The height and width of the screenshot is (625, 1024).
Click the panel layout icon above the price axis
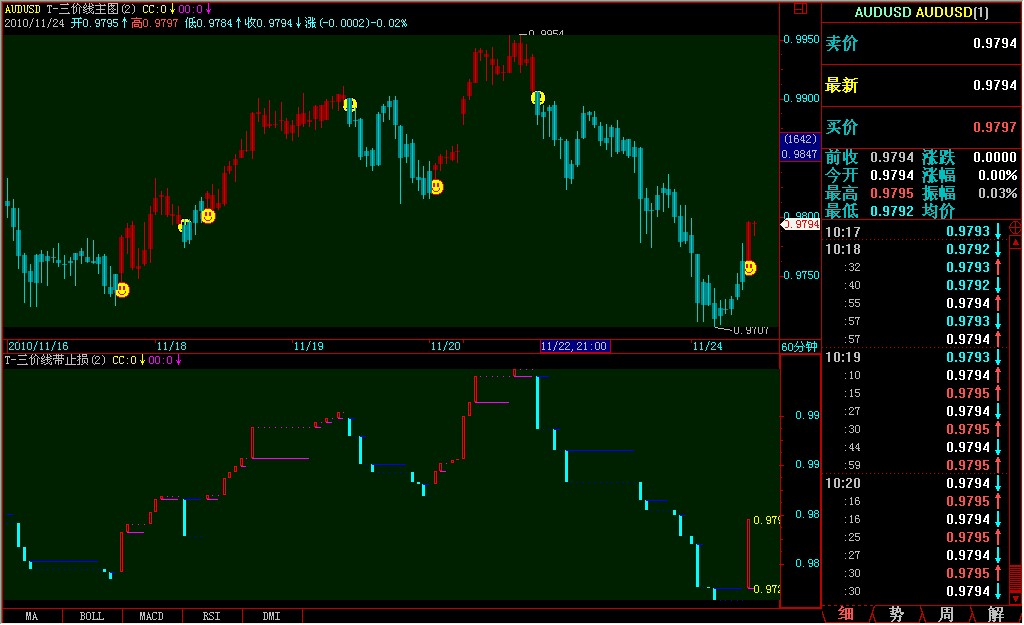point(800,8)
